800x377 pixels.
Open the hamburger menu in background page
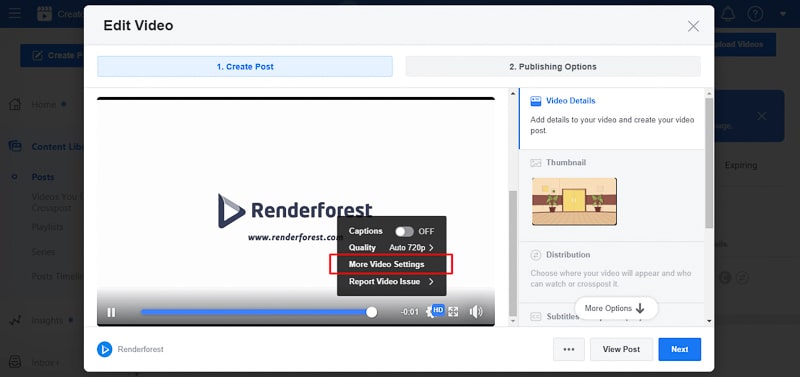tap(15, 13)
